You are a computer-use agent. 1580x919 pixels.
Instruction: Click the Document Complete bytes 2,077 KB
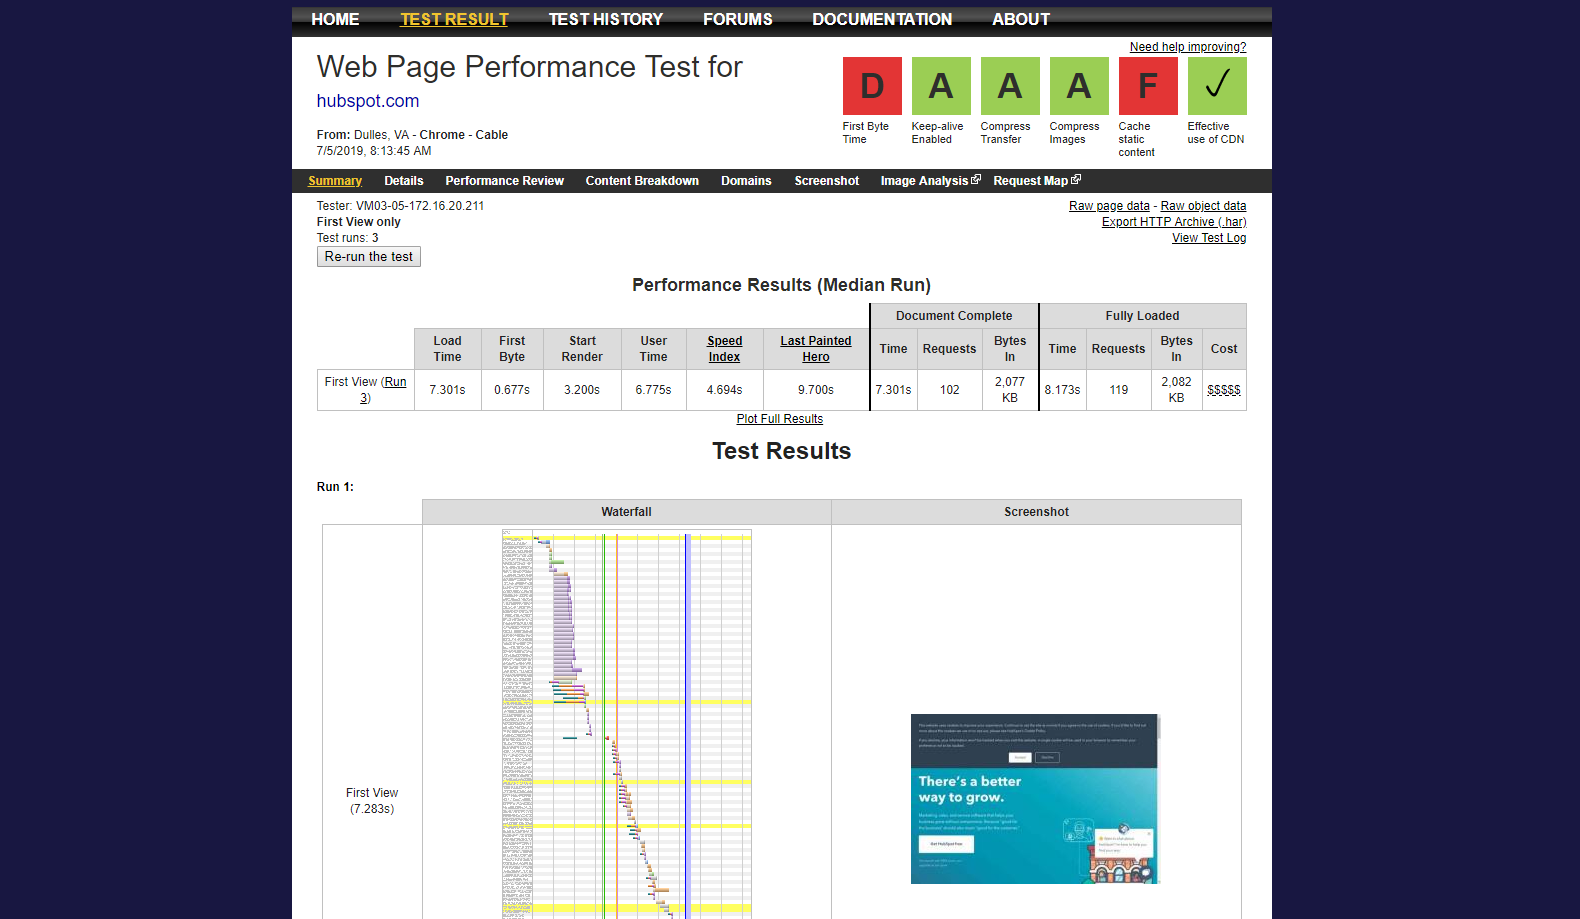pos(1010,390)
